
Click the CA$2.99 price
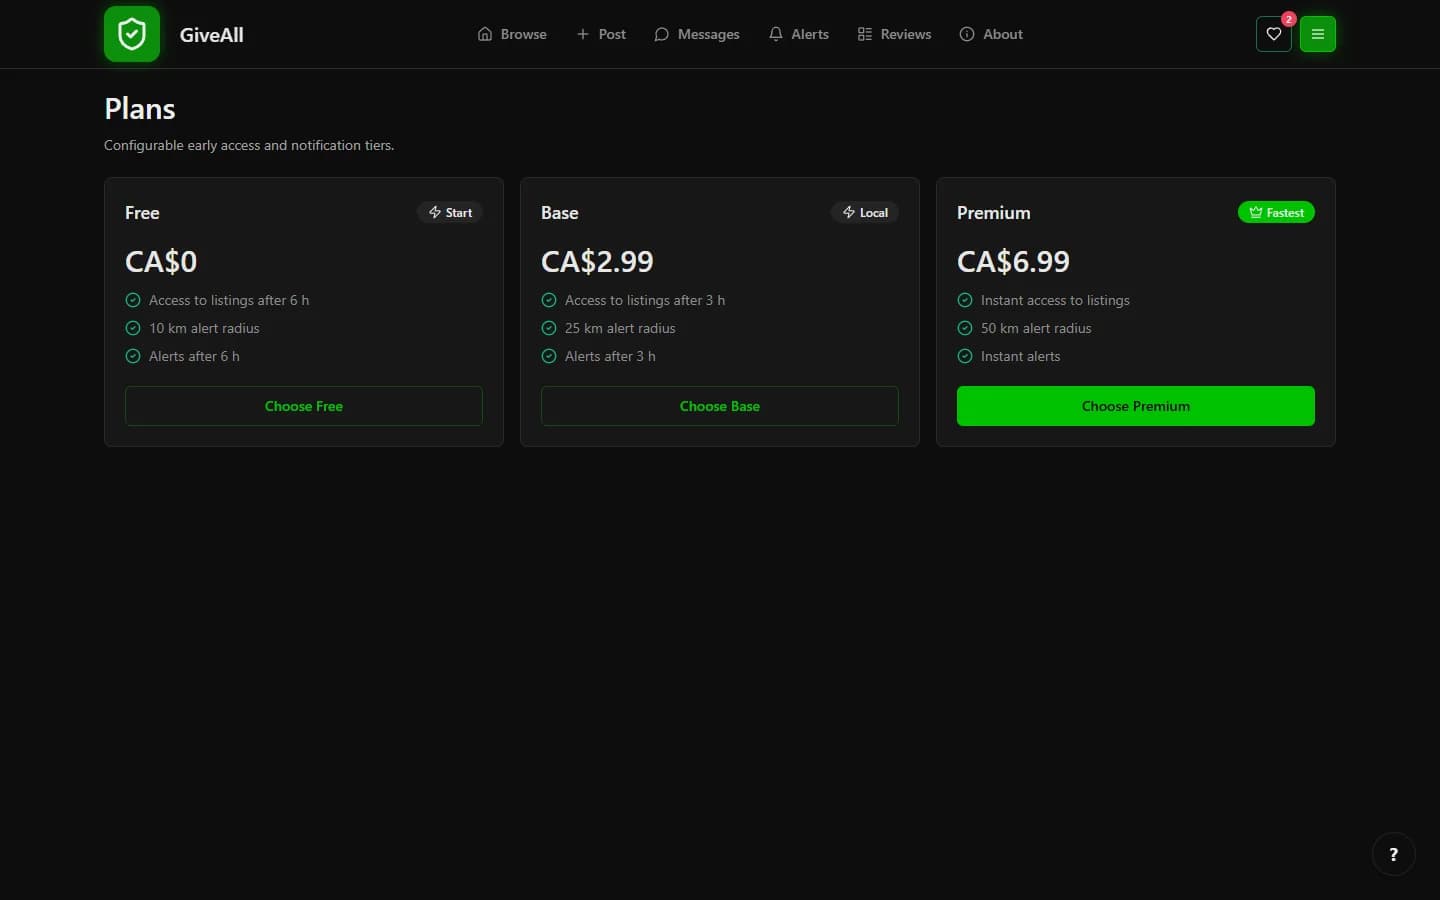pyautogui.click(x=597, y=262)
